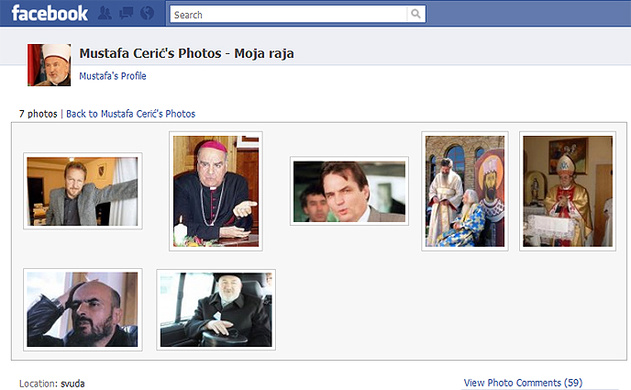Open photo of Orthodox priests outdoors

(465, 191)
